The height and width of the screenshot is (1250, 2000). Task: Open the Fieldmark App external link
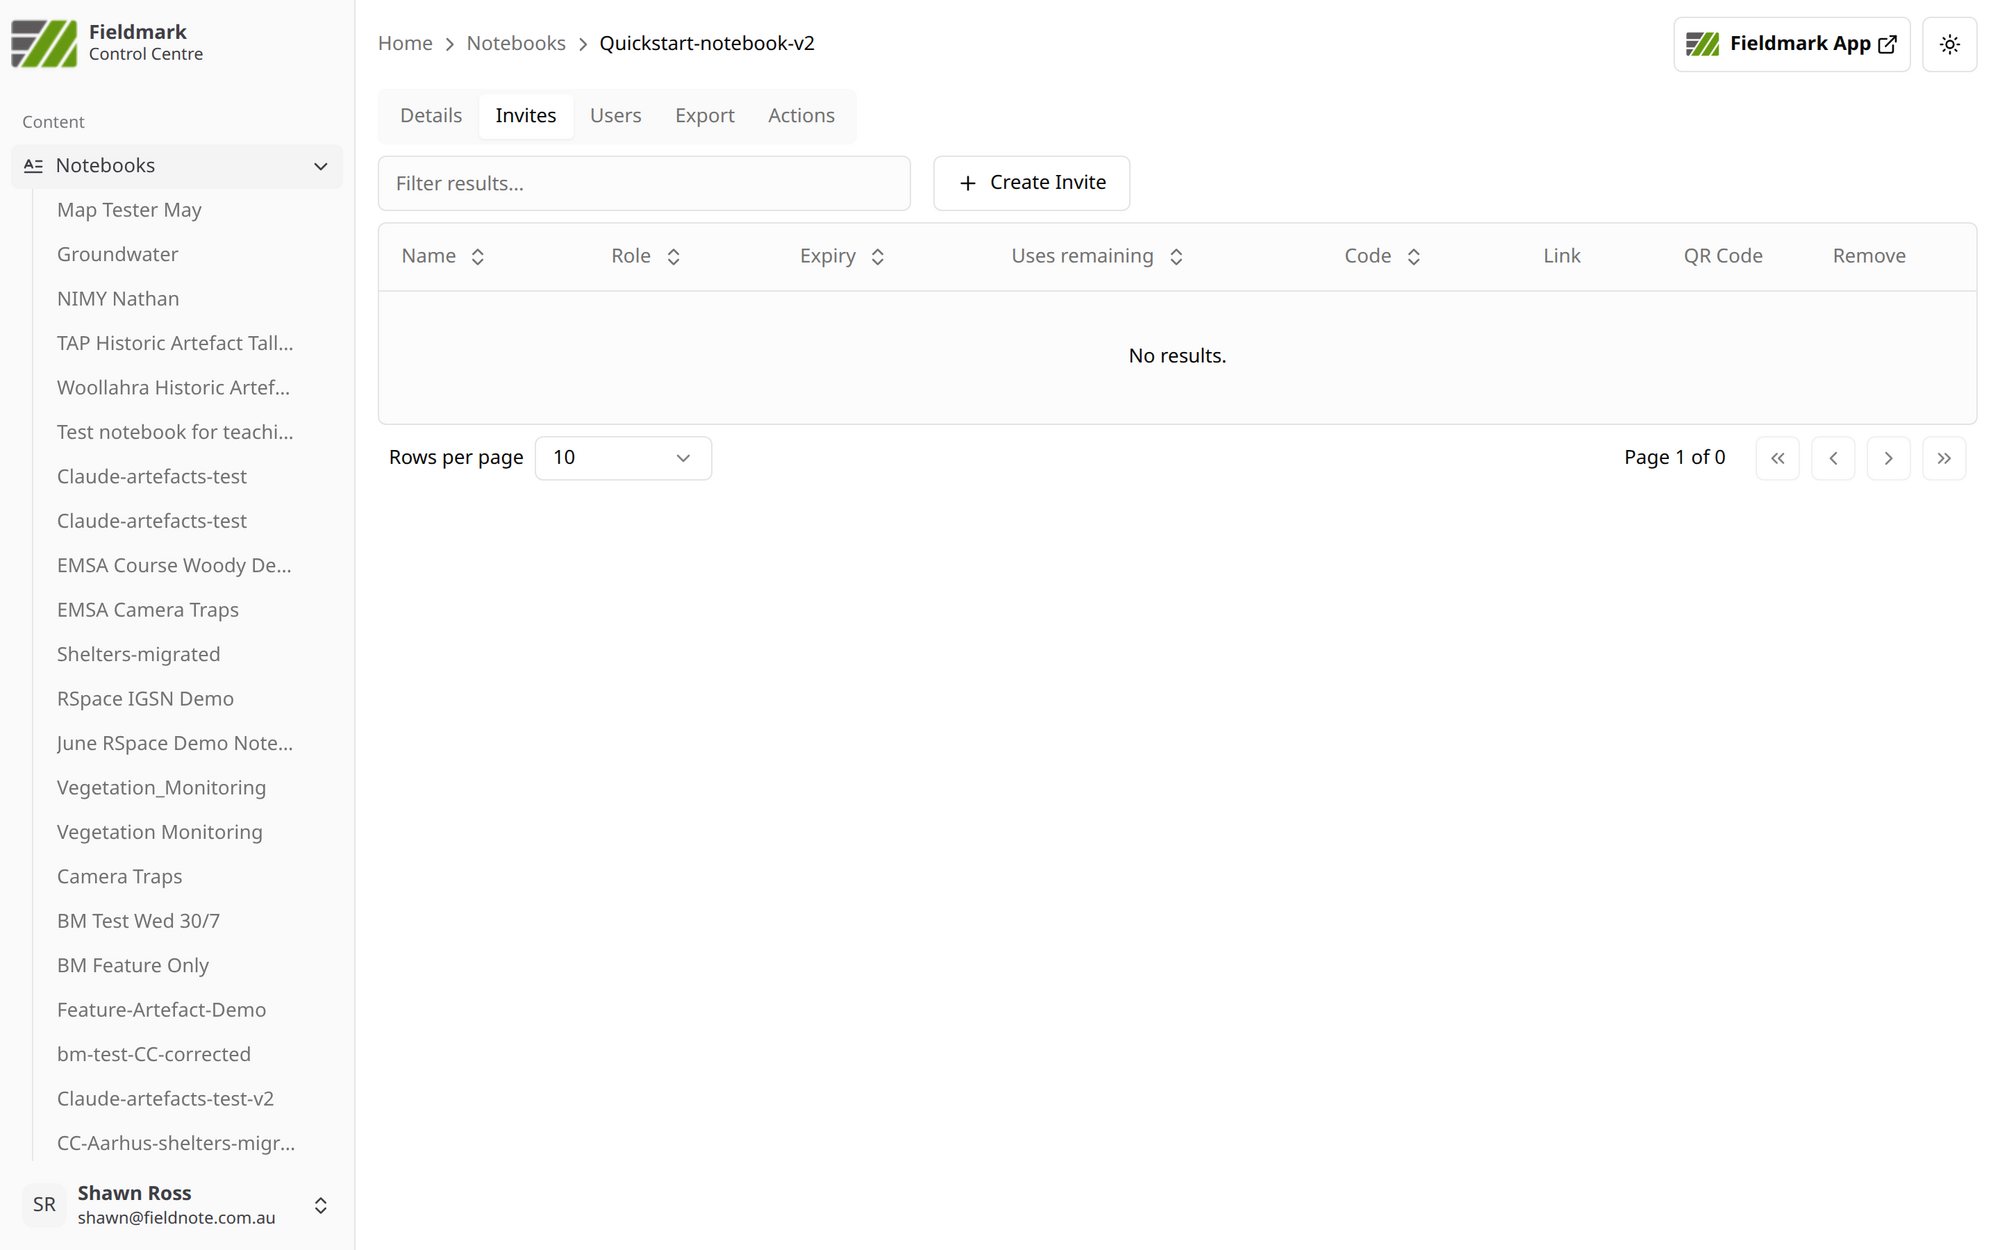(1791, 44)
